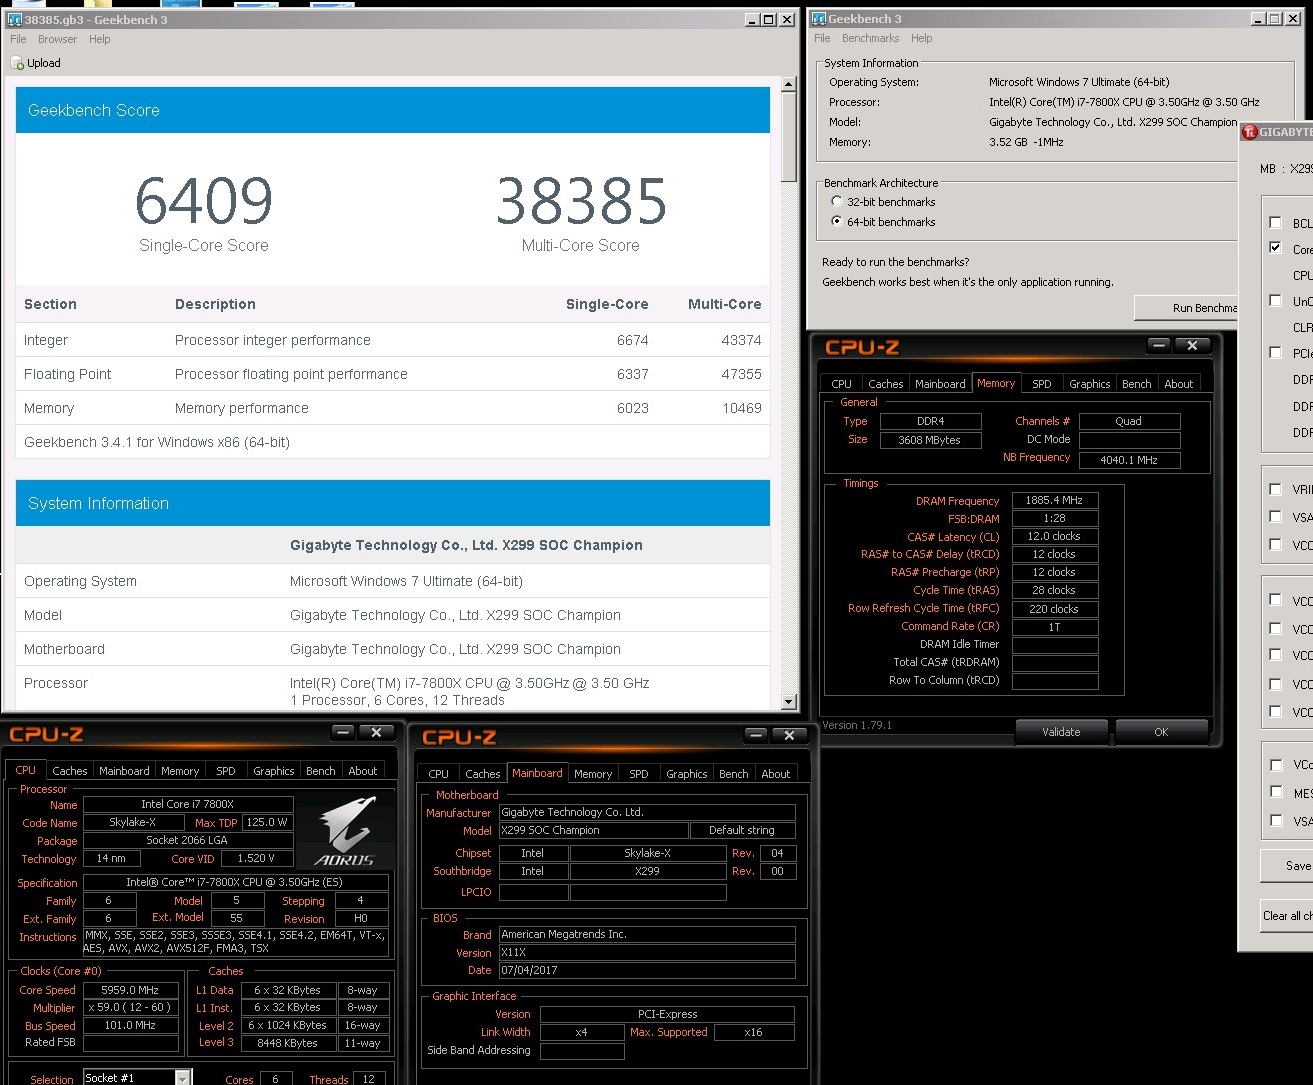
Task: Click the Integer row multi-core value 43374
Action: 741,340
